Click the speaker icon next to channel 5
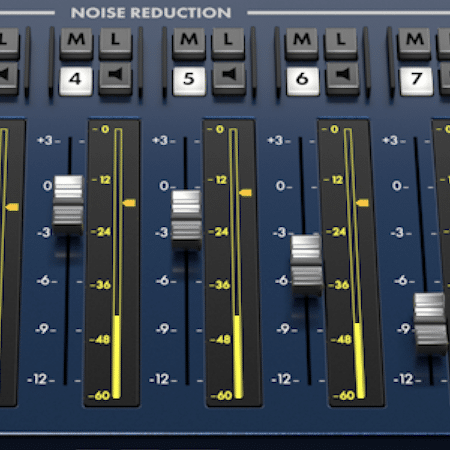This screenshot has height=450, width=450. pyautogui.click(x=229, y=78)
